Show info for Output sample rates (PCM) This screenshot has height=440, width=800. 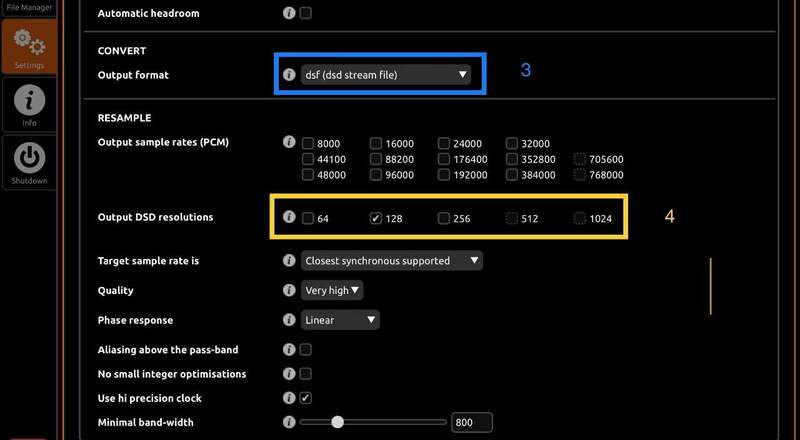click(289, 142)
